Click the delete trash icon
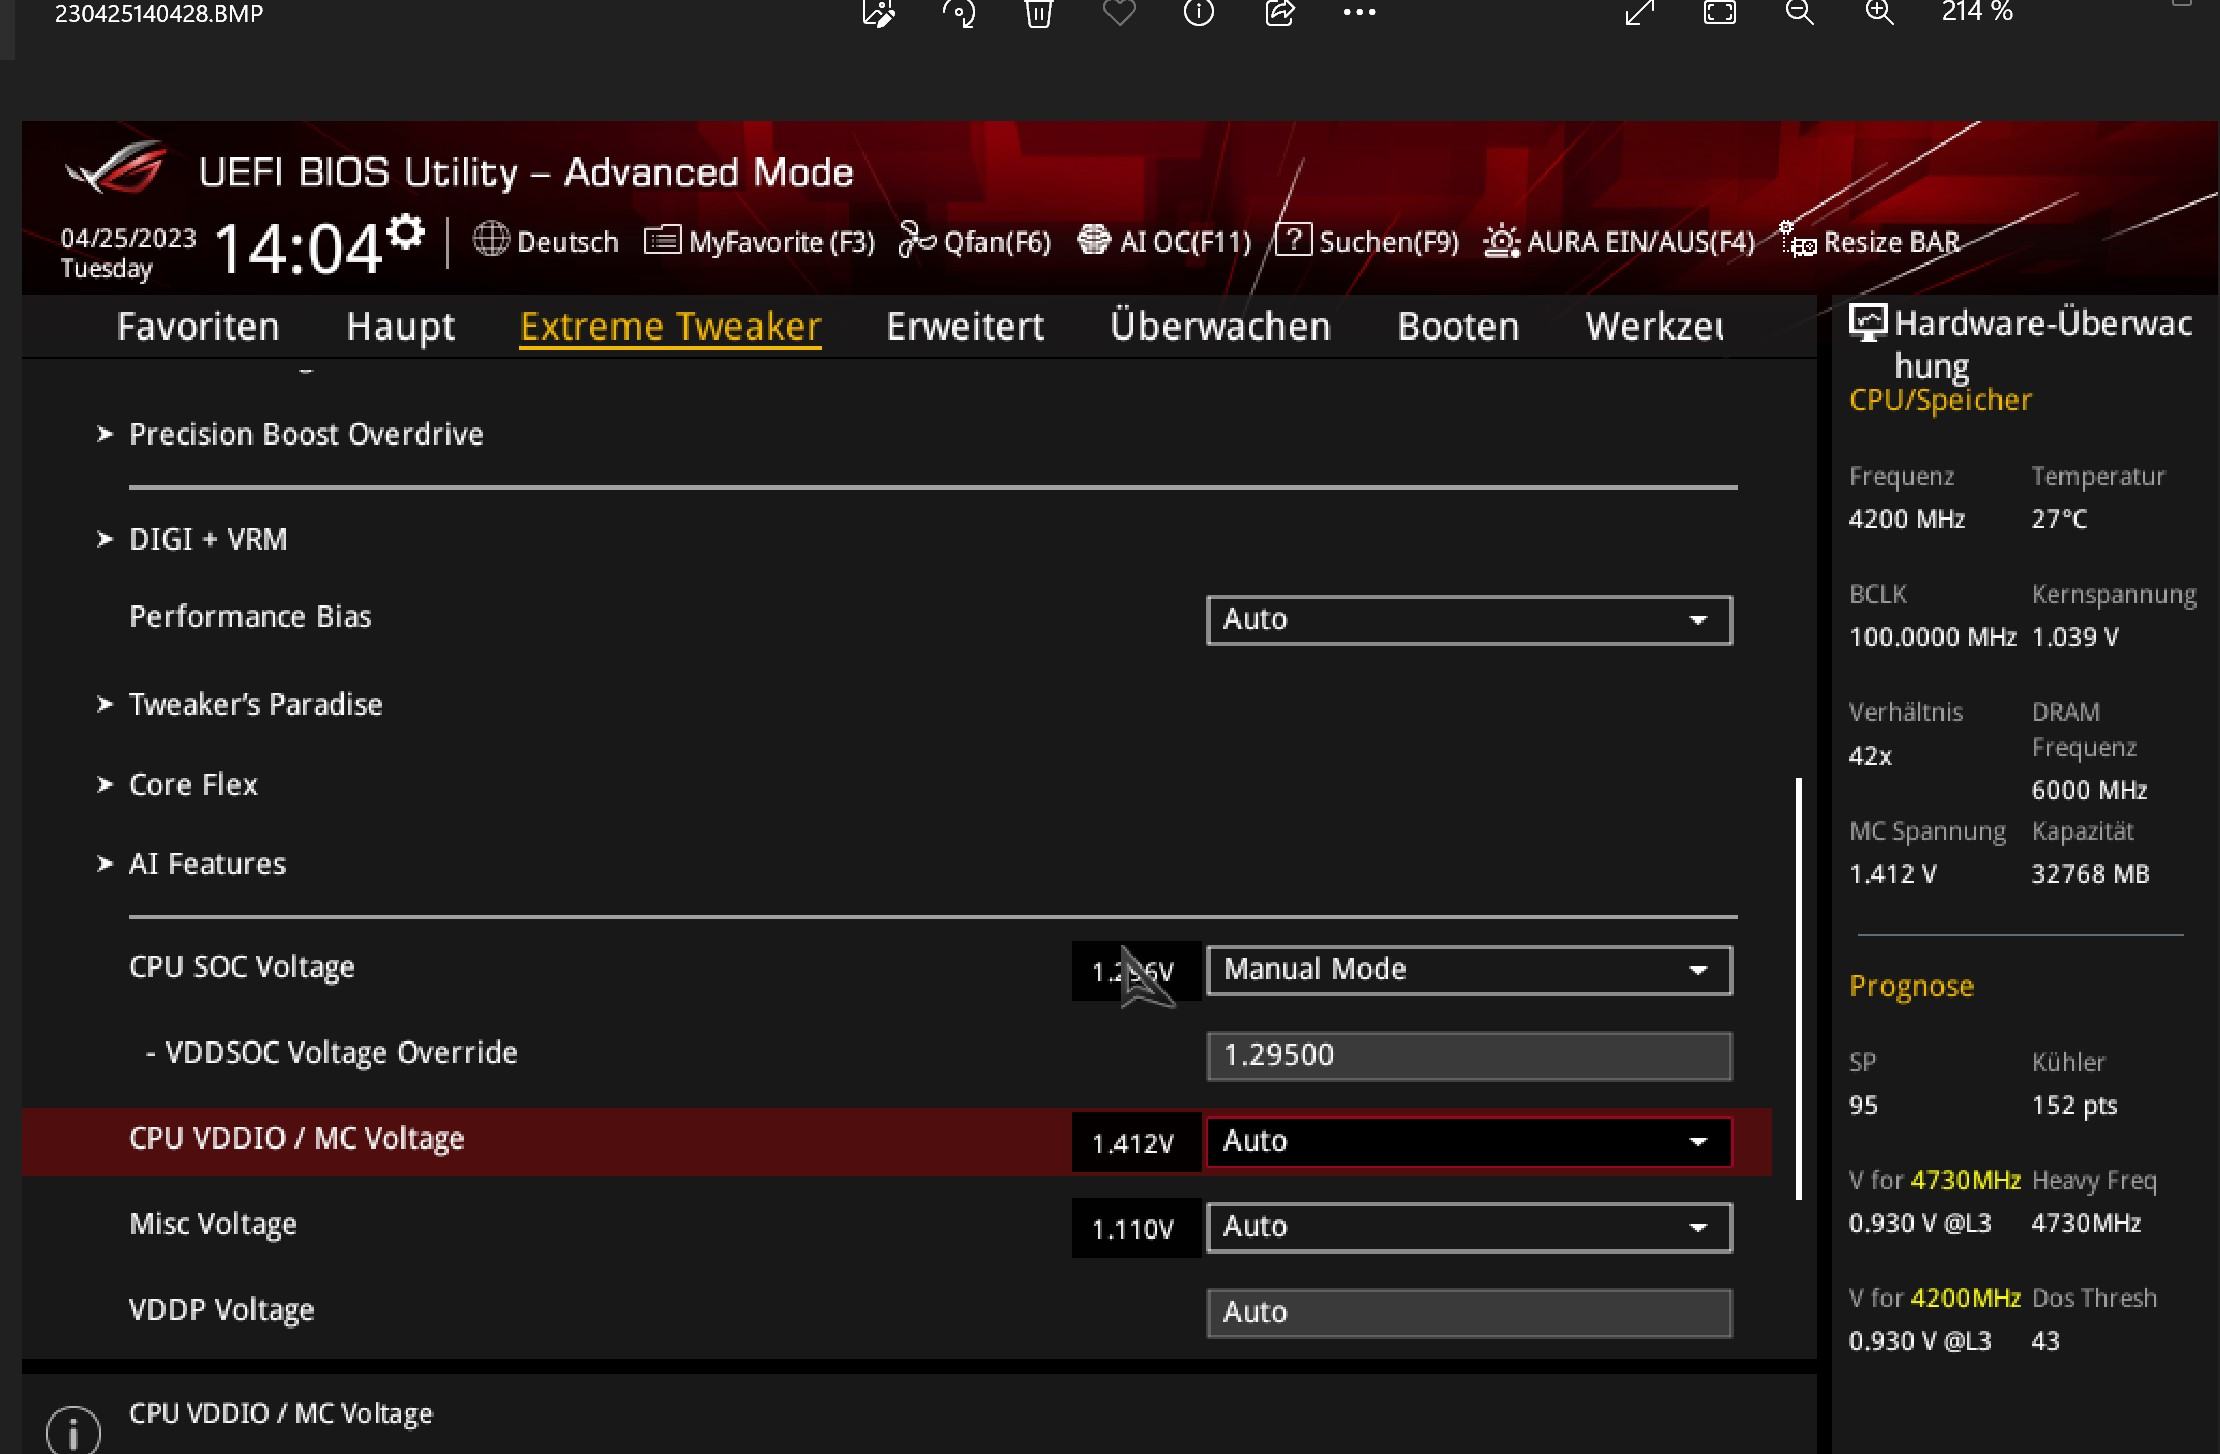This screenshot has height=1454, width=2220. [x=1038, y=13]
